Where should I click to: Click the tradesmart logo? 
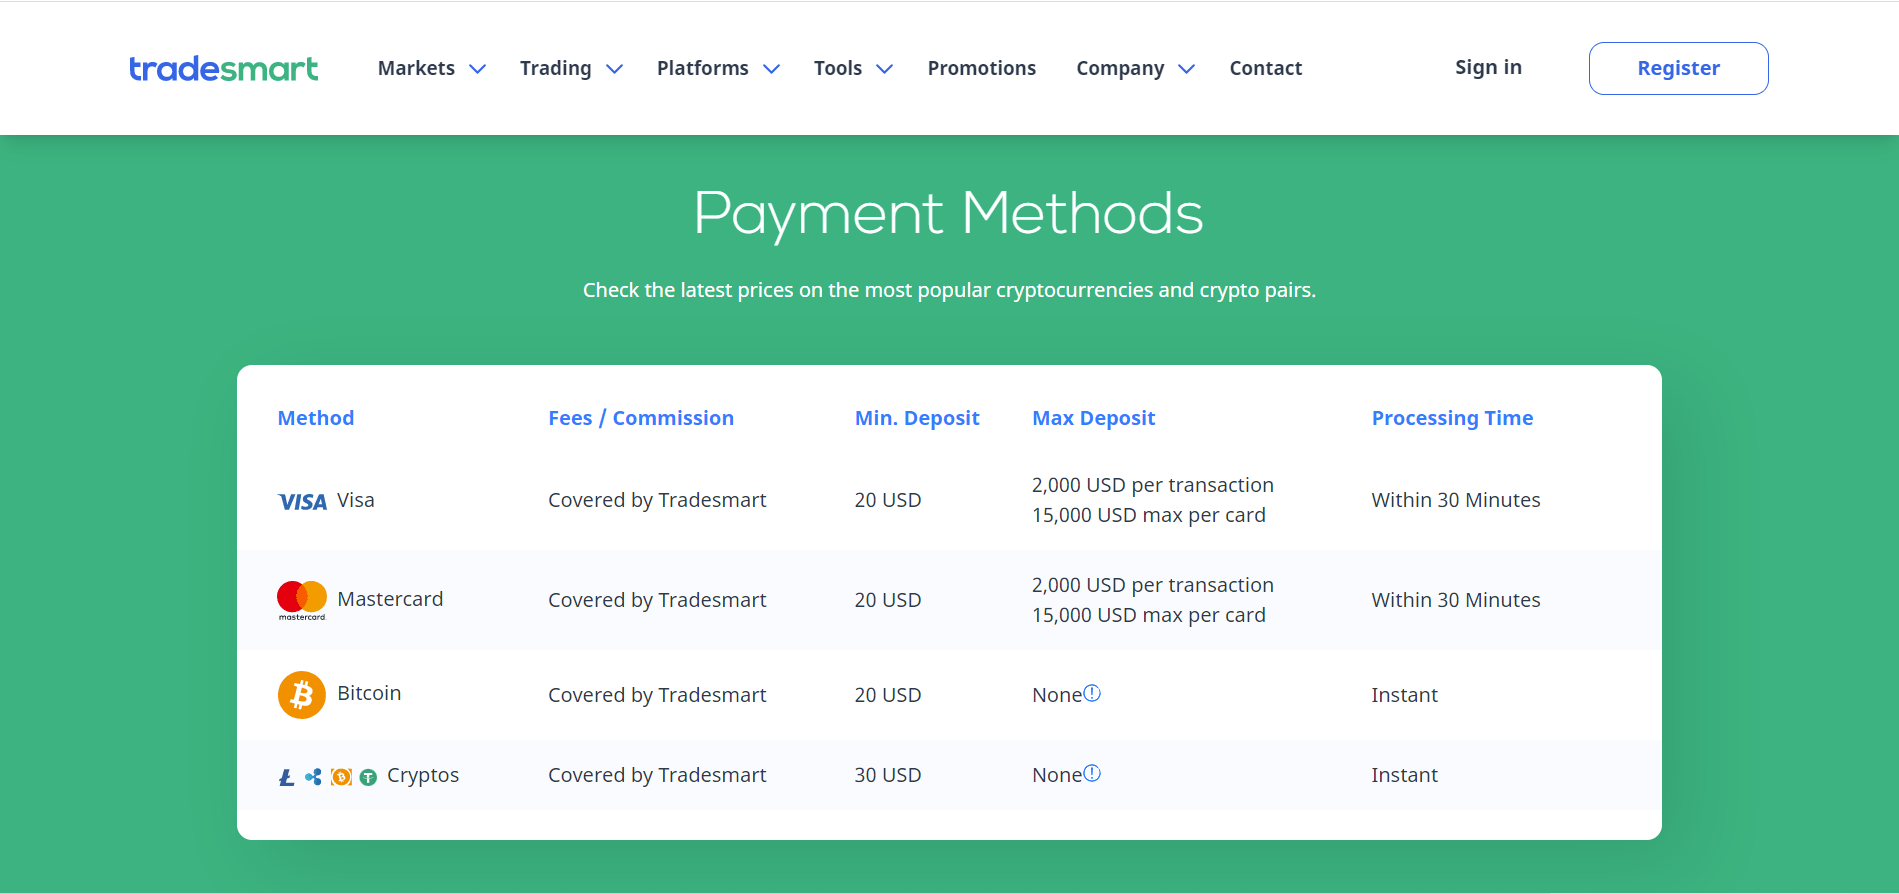(224, 68)
